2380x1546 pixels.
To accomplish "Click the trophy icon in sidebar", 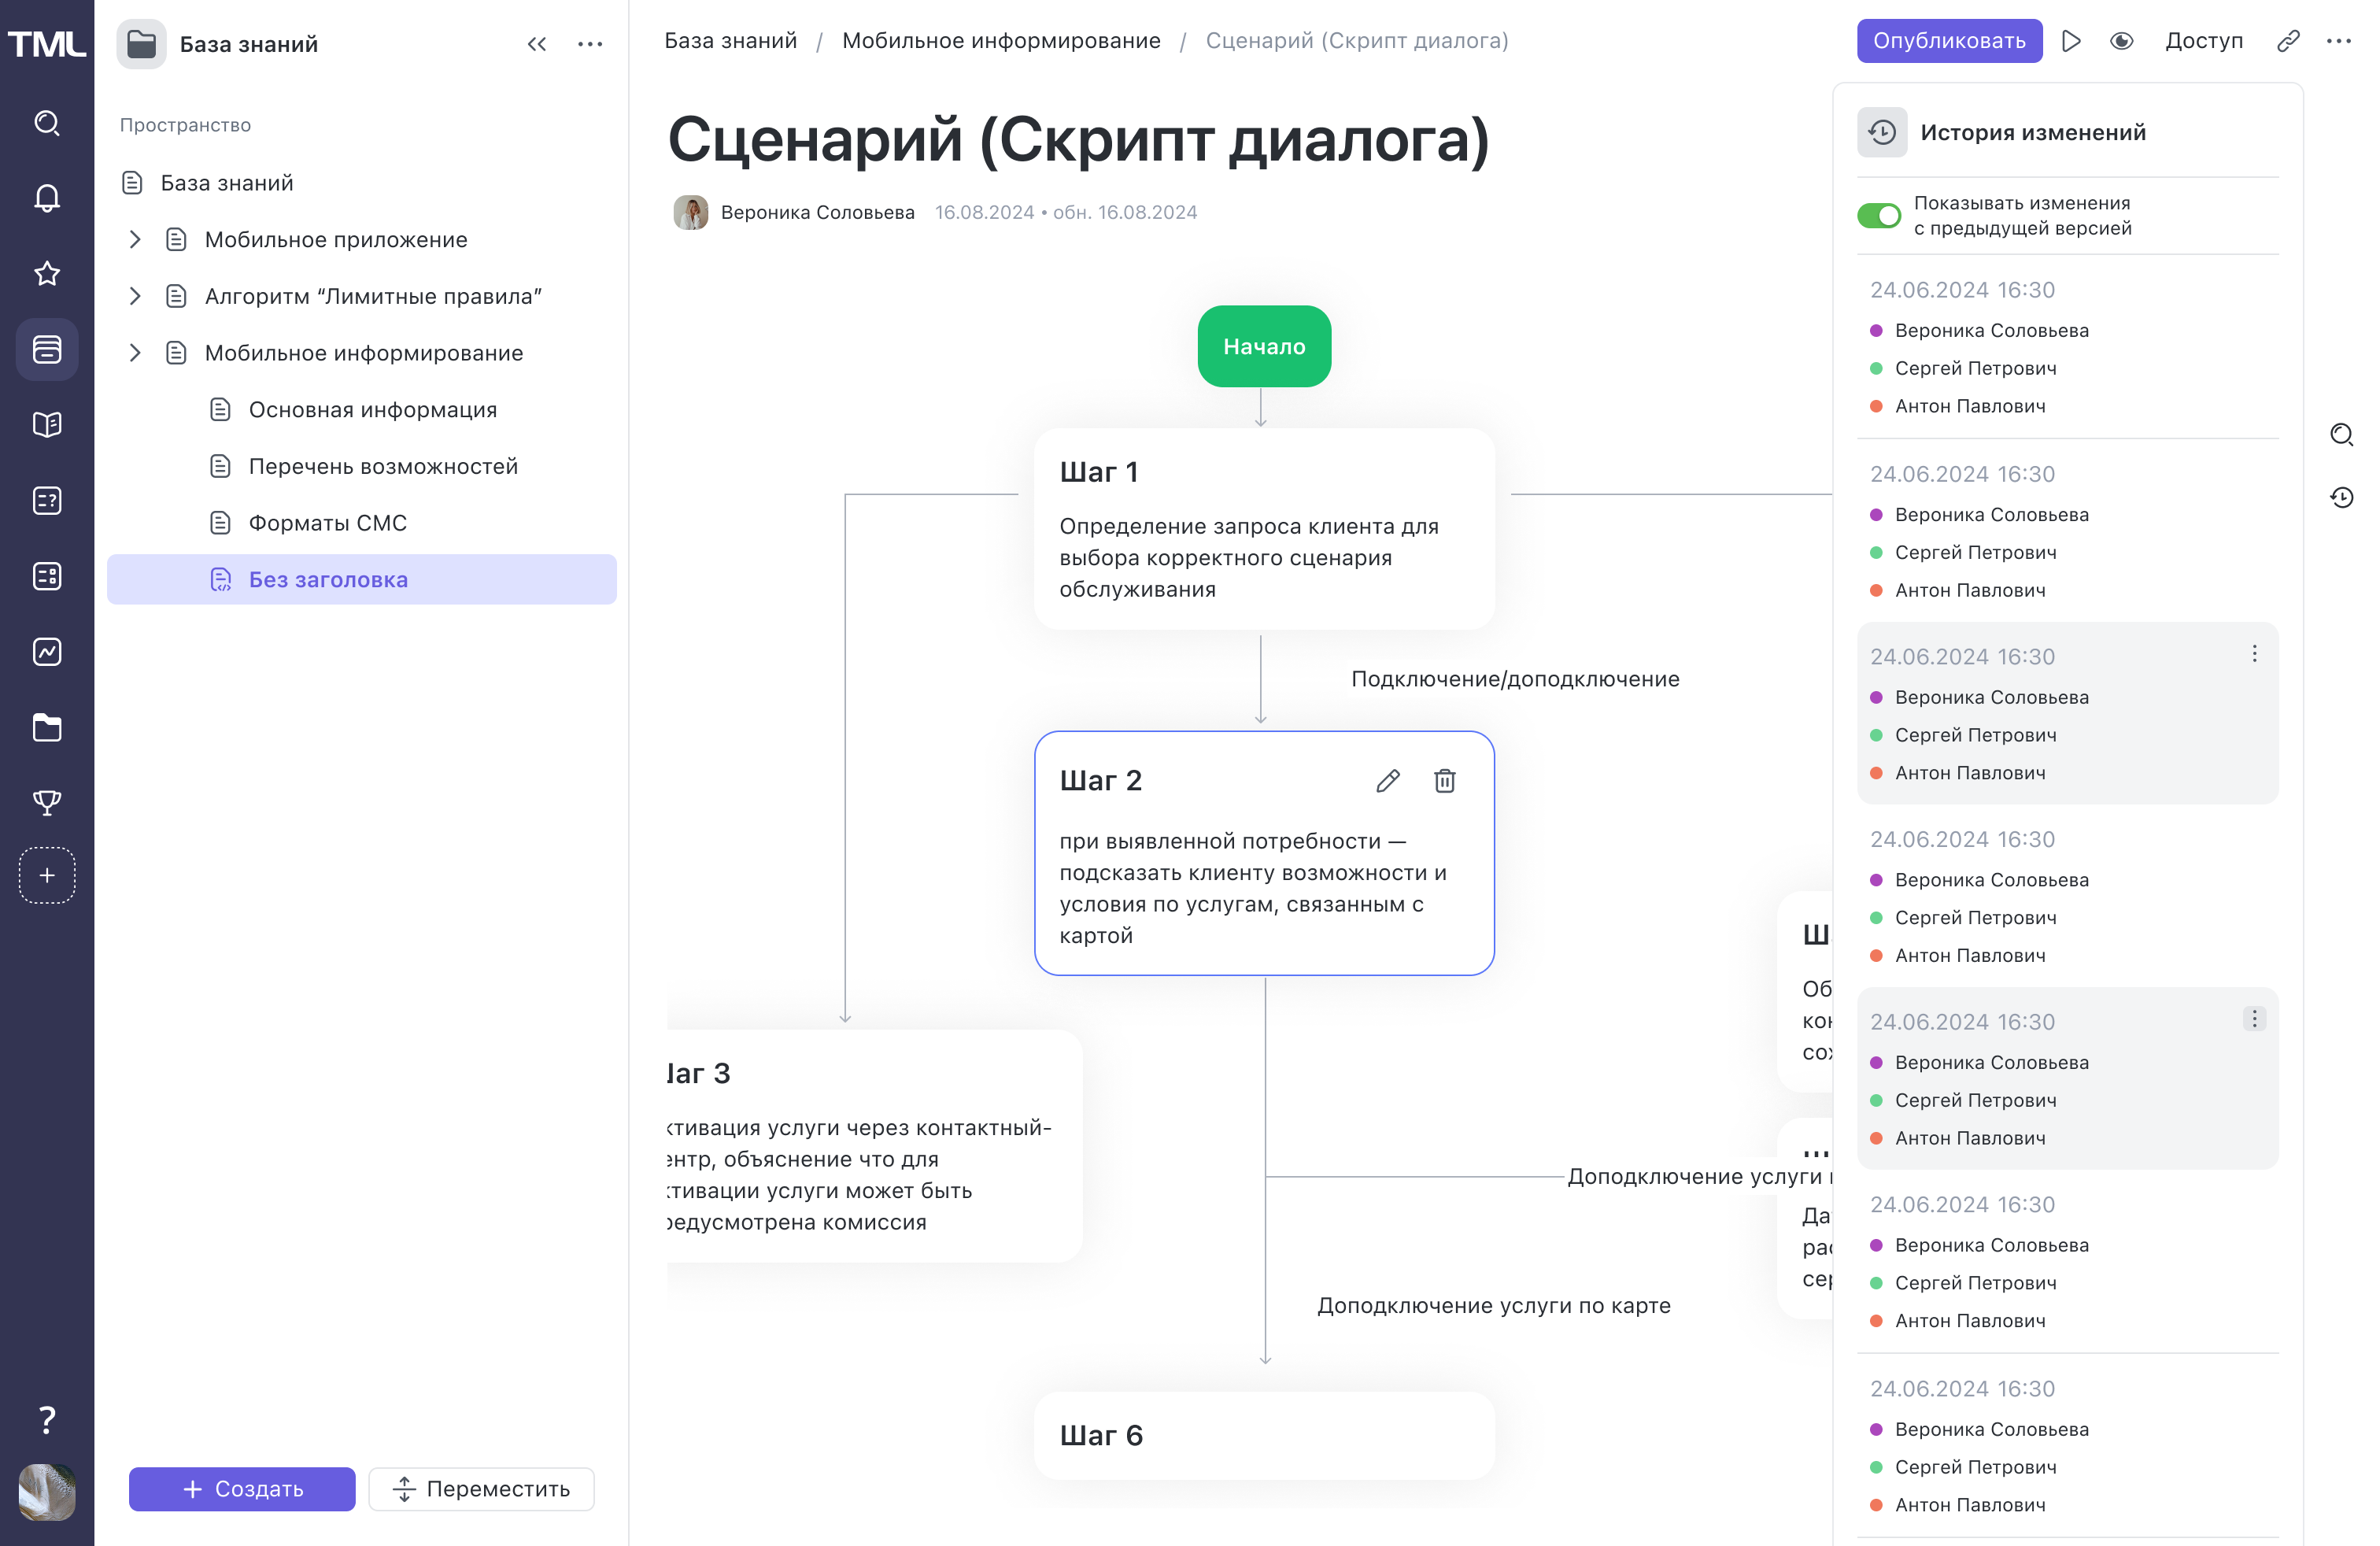I will (47, 802).
